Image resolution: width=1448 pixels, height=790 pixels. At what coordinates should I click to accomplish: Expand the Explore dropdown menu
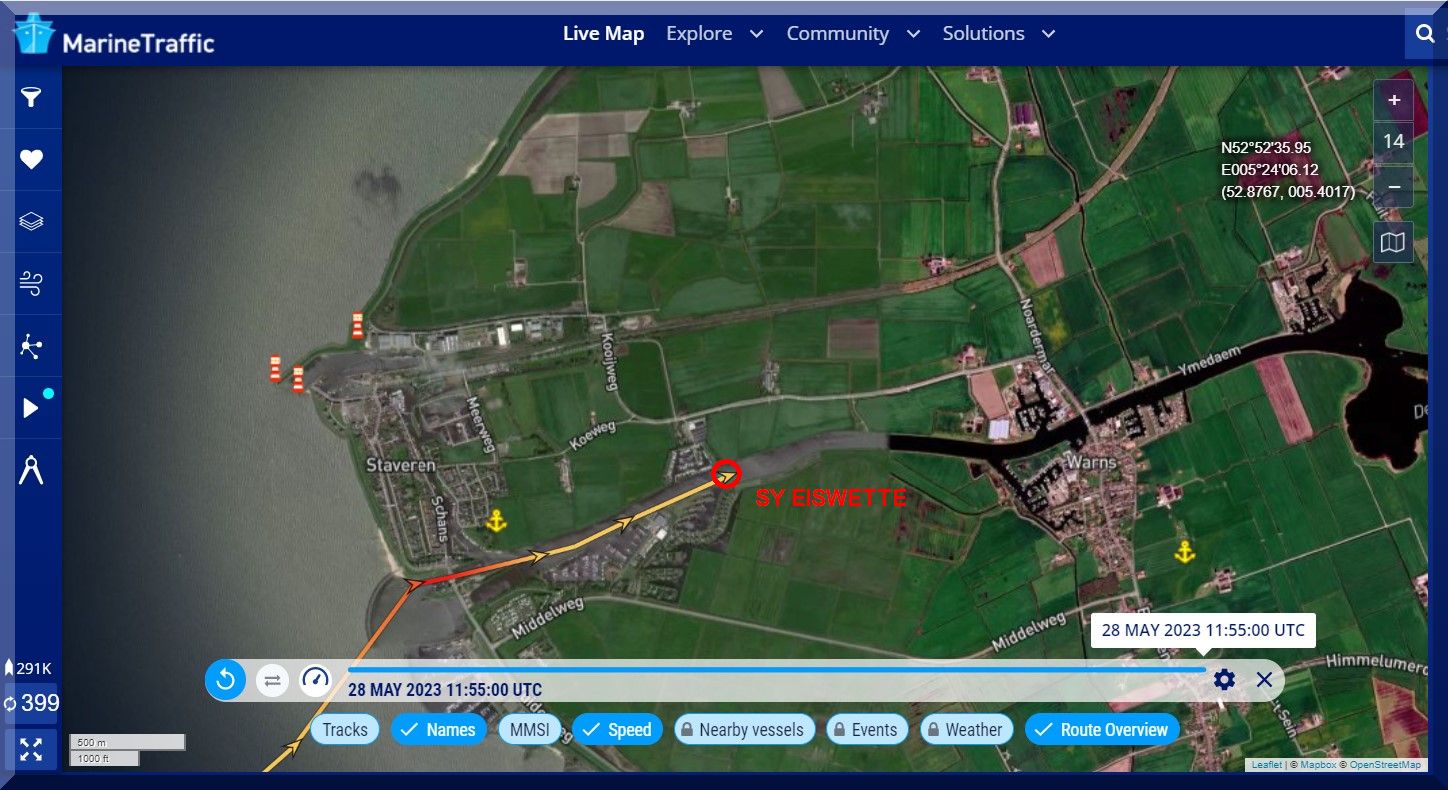tap(714, 34)
